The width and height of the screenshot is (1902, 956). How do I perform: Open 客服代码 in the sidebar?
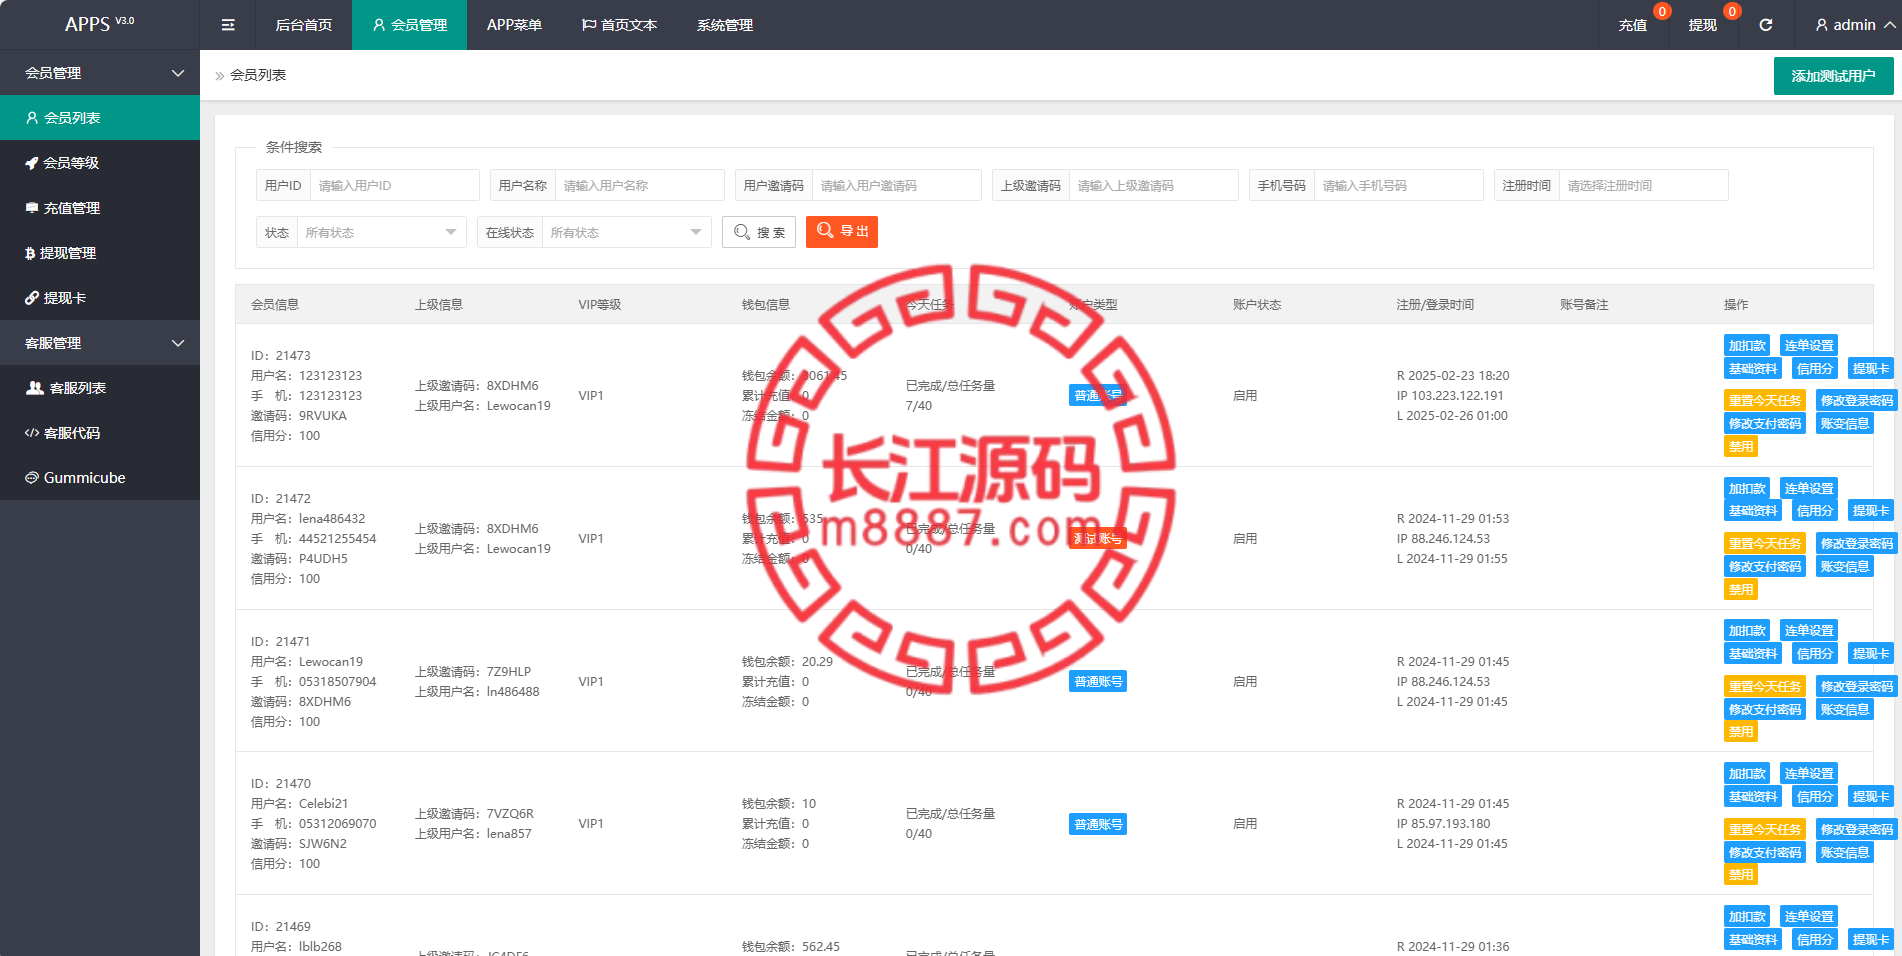point(100,433)
